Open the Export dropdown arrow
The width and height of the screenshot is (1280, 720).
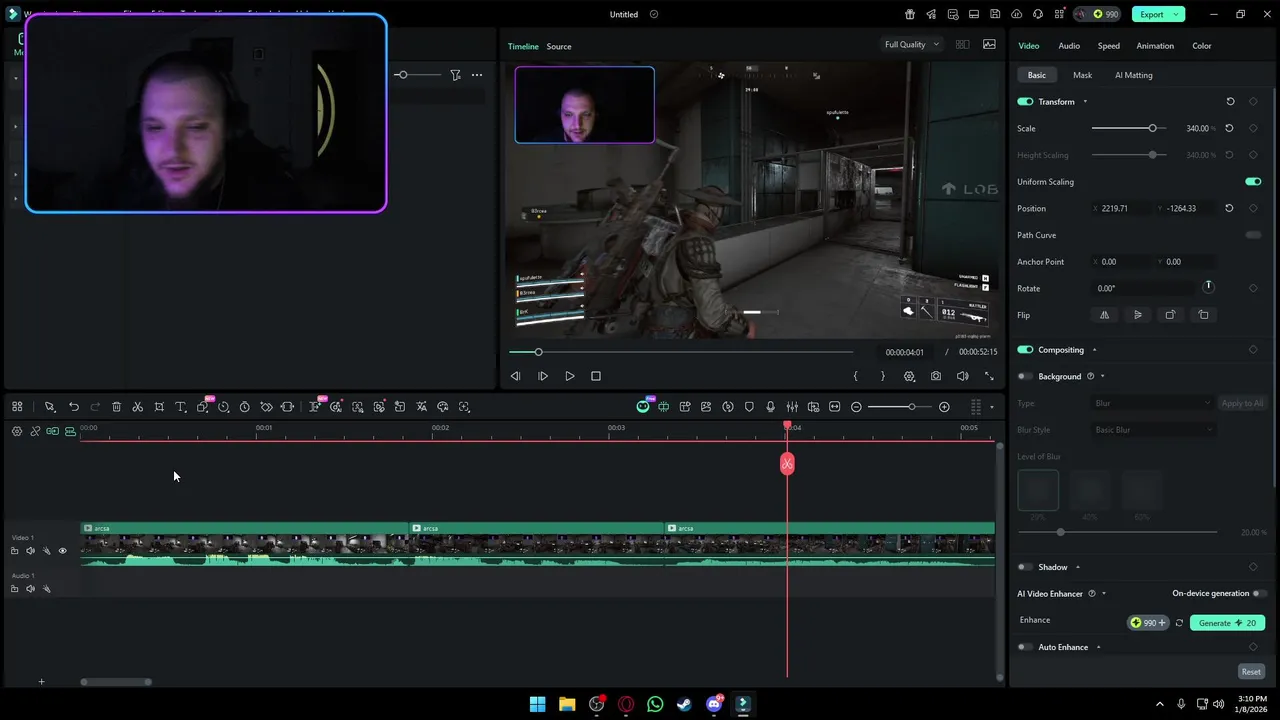1177,14
